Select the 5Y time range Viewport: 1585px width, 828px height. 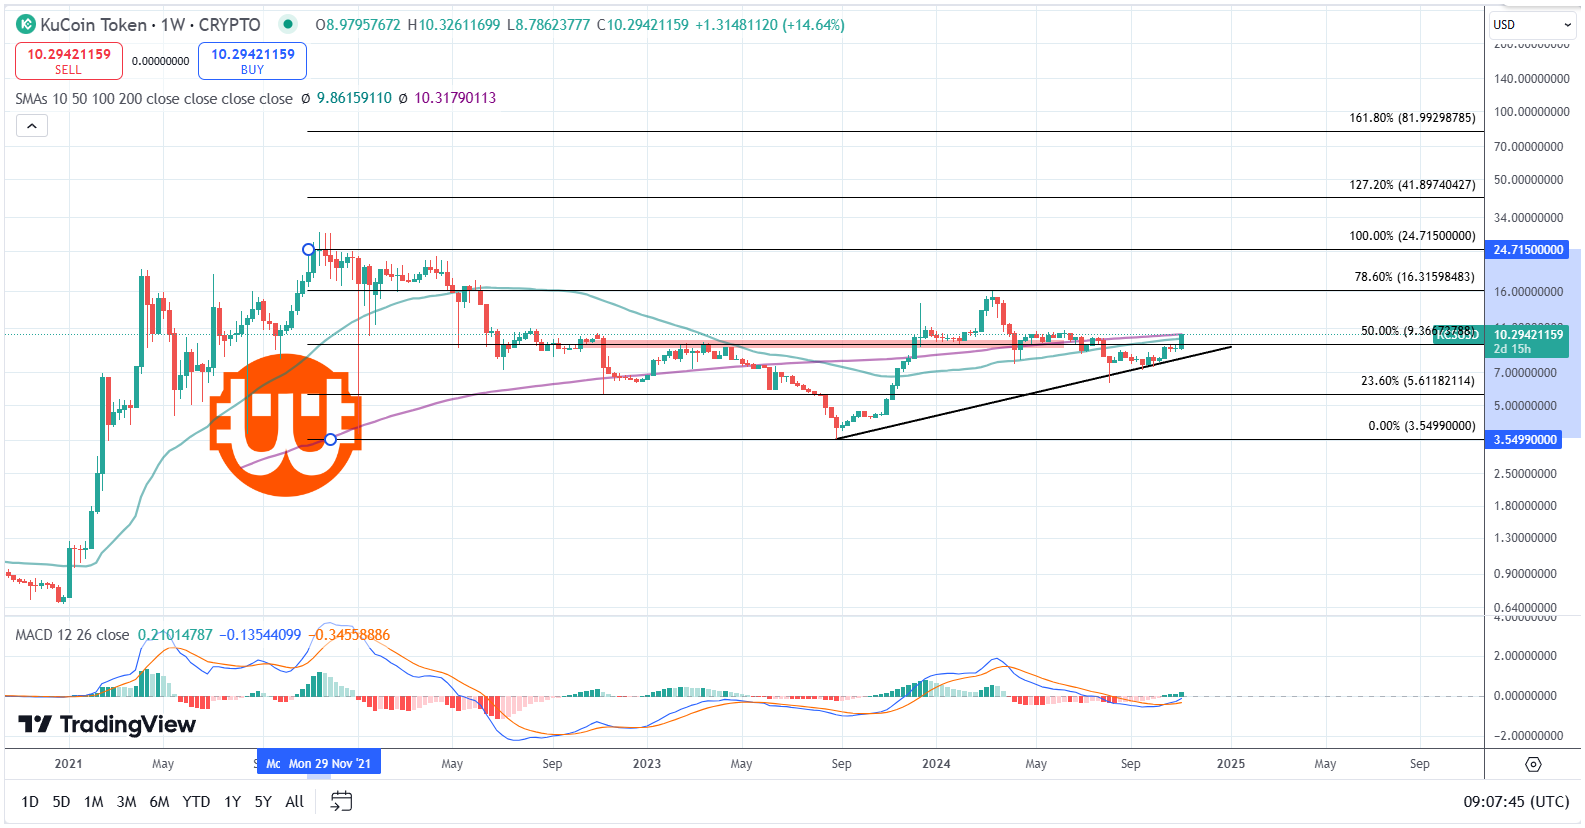(x=263, y=802)
